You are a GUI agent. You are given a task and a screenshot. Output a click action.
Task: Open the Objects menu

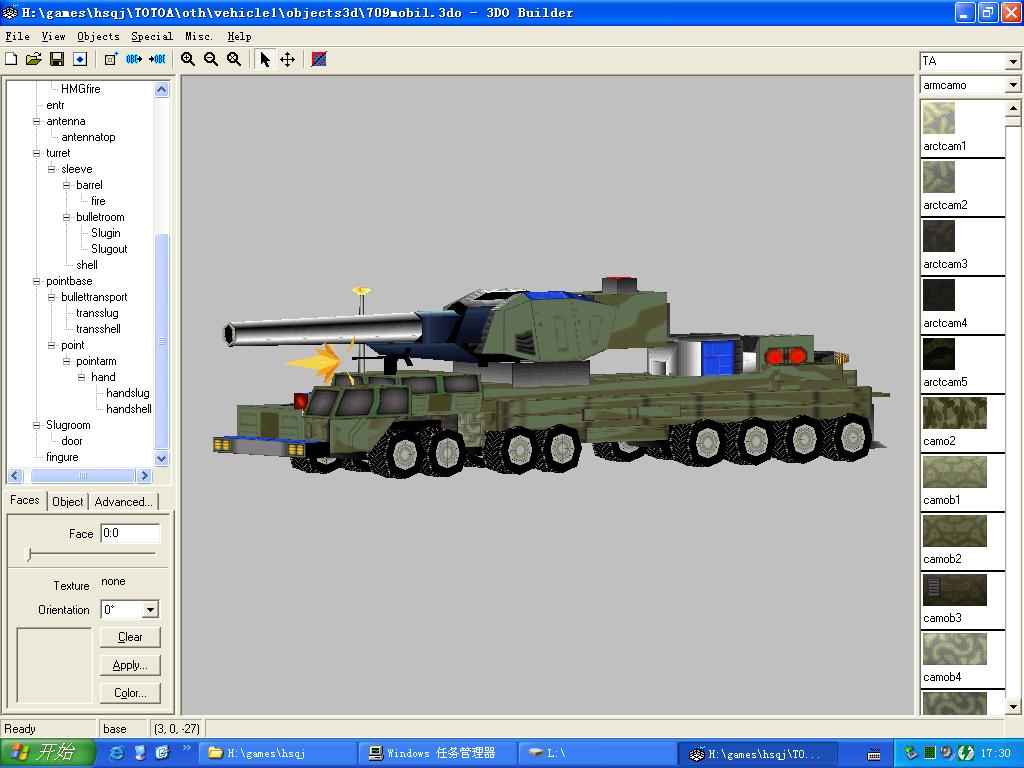click(x=98, y=36)
